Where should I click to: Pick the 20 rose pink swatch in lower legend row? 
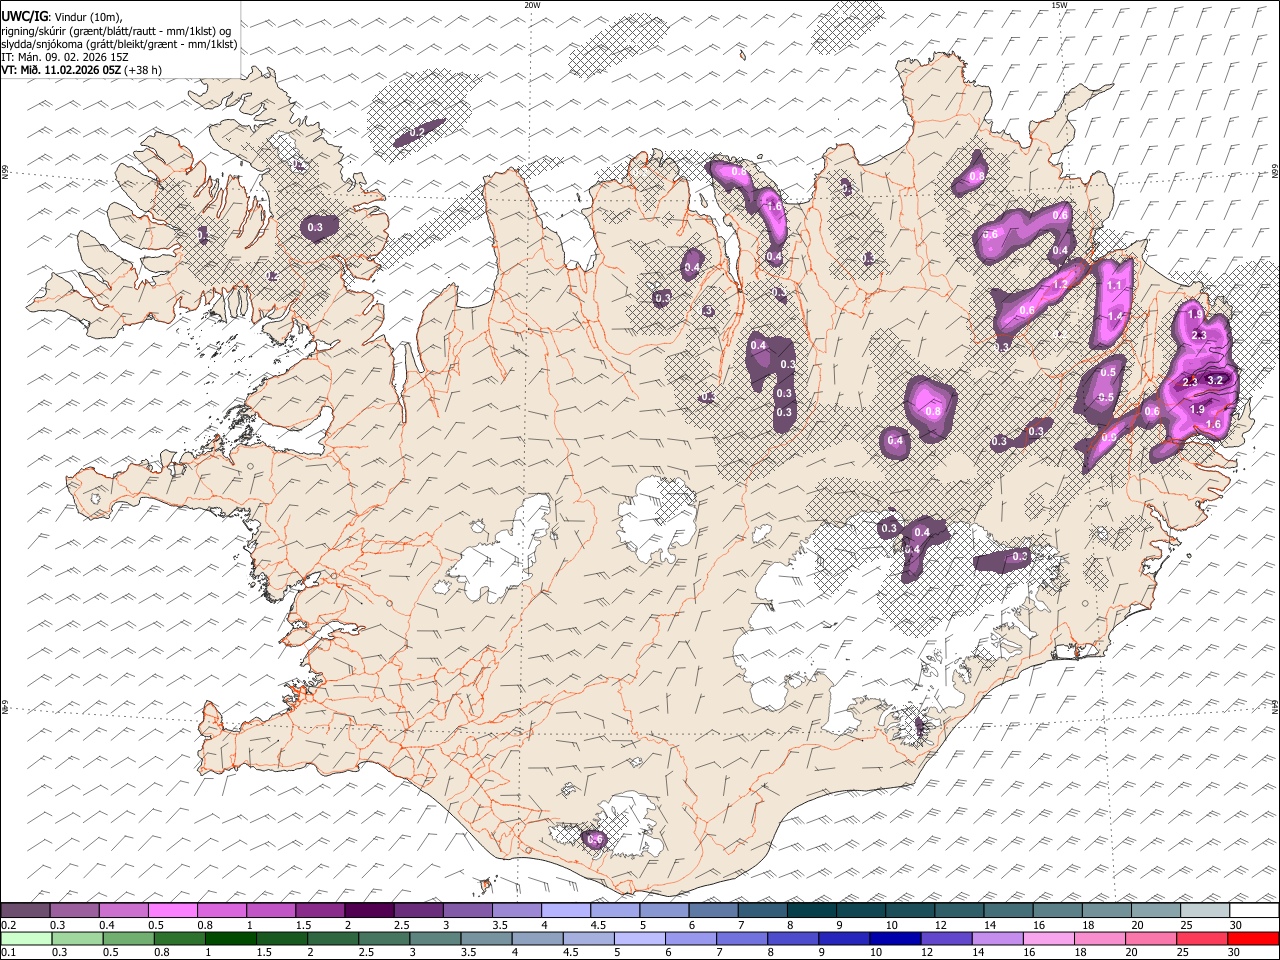pyautogui.click(x=1151, y=938)
